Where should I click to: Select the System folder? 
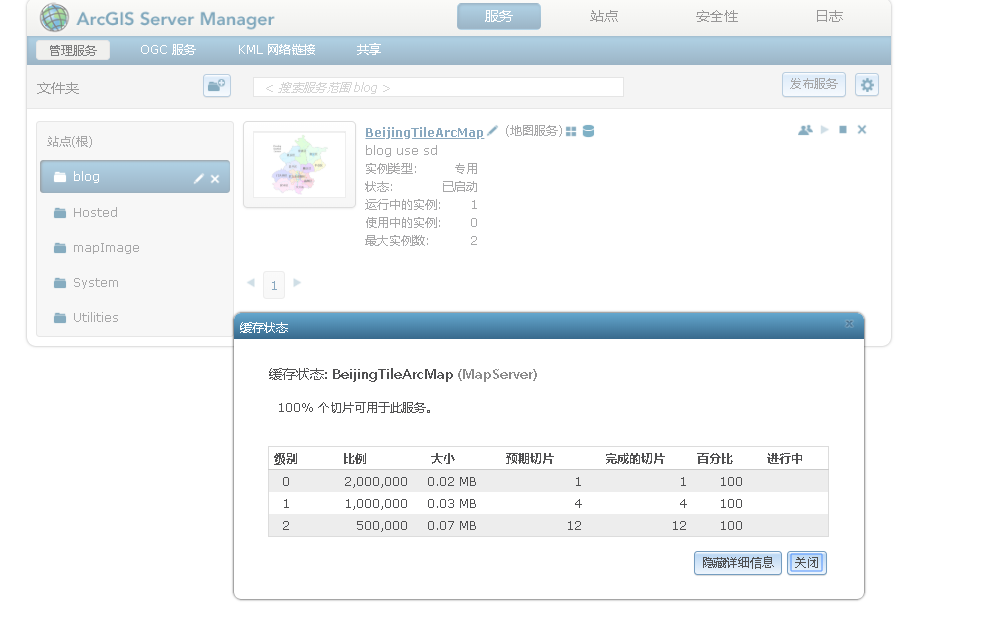point(87,283)
